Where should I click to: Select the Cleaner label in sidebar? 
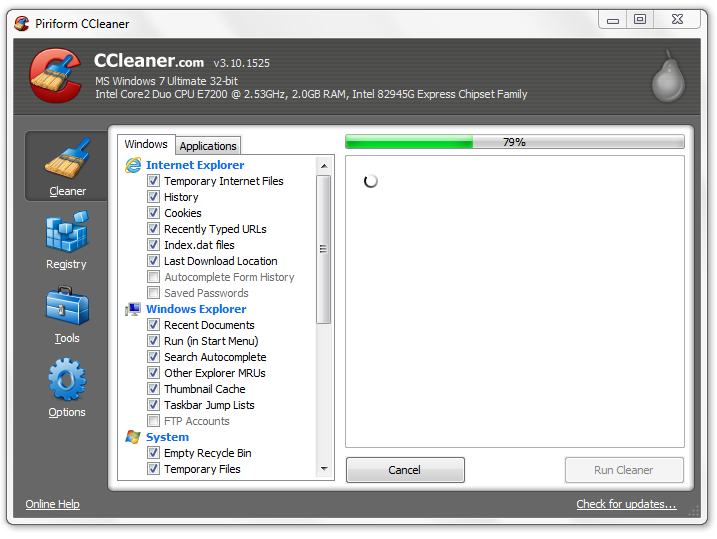tap(67, 191)
